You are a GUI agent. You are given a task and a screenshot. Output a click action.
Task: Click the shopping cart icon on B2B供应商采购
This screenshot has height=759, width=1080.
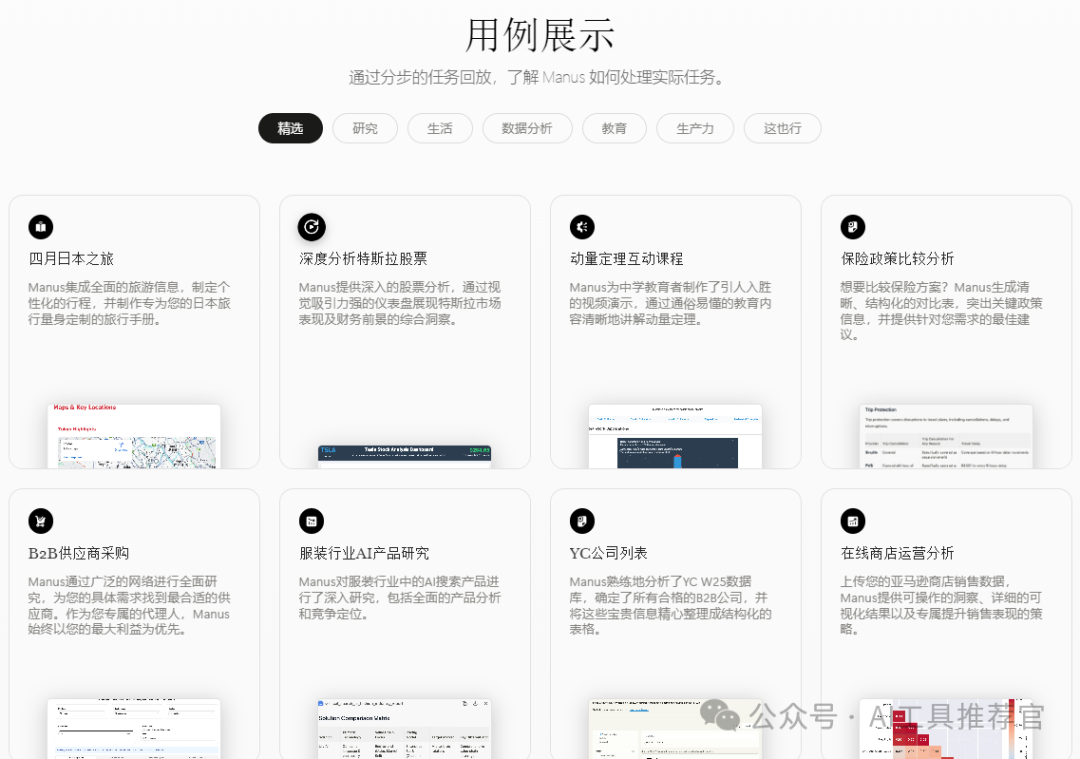point(41,521)
